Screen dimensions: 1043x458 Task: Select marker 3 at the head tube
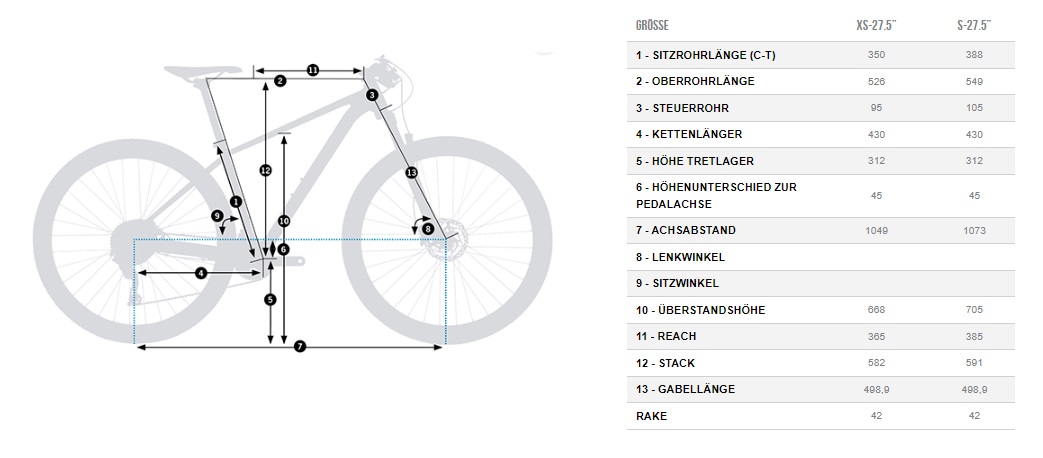tap(371, 95)
